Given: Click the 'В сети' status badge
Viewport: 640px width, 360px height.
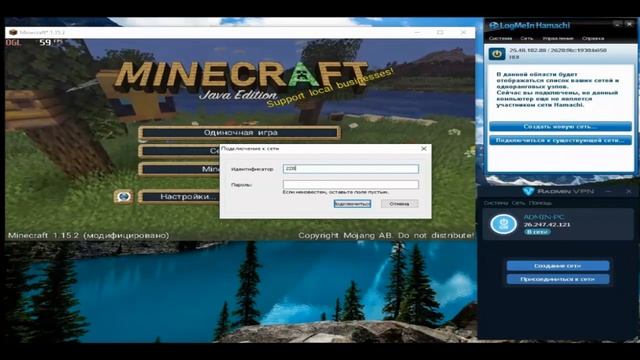Looking at the screenshot, I should tap(537, 232).
